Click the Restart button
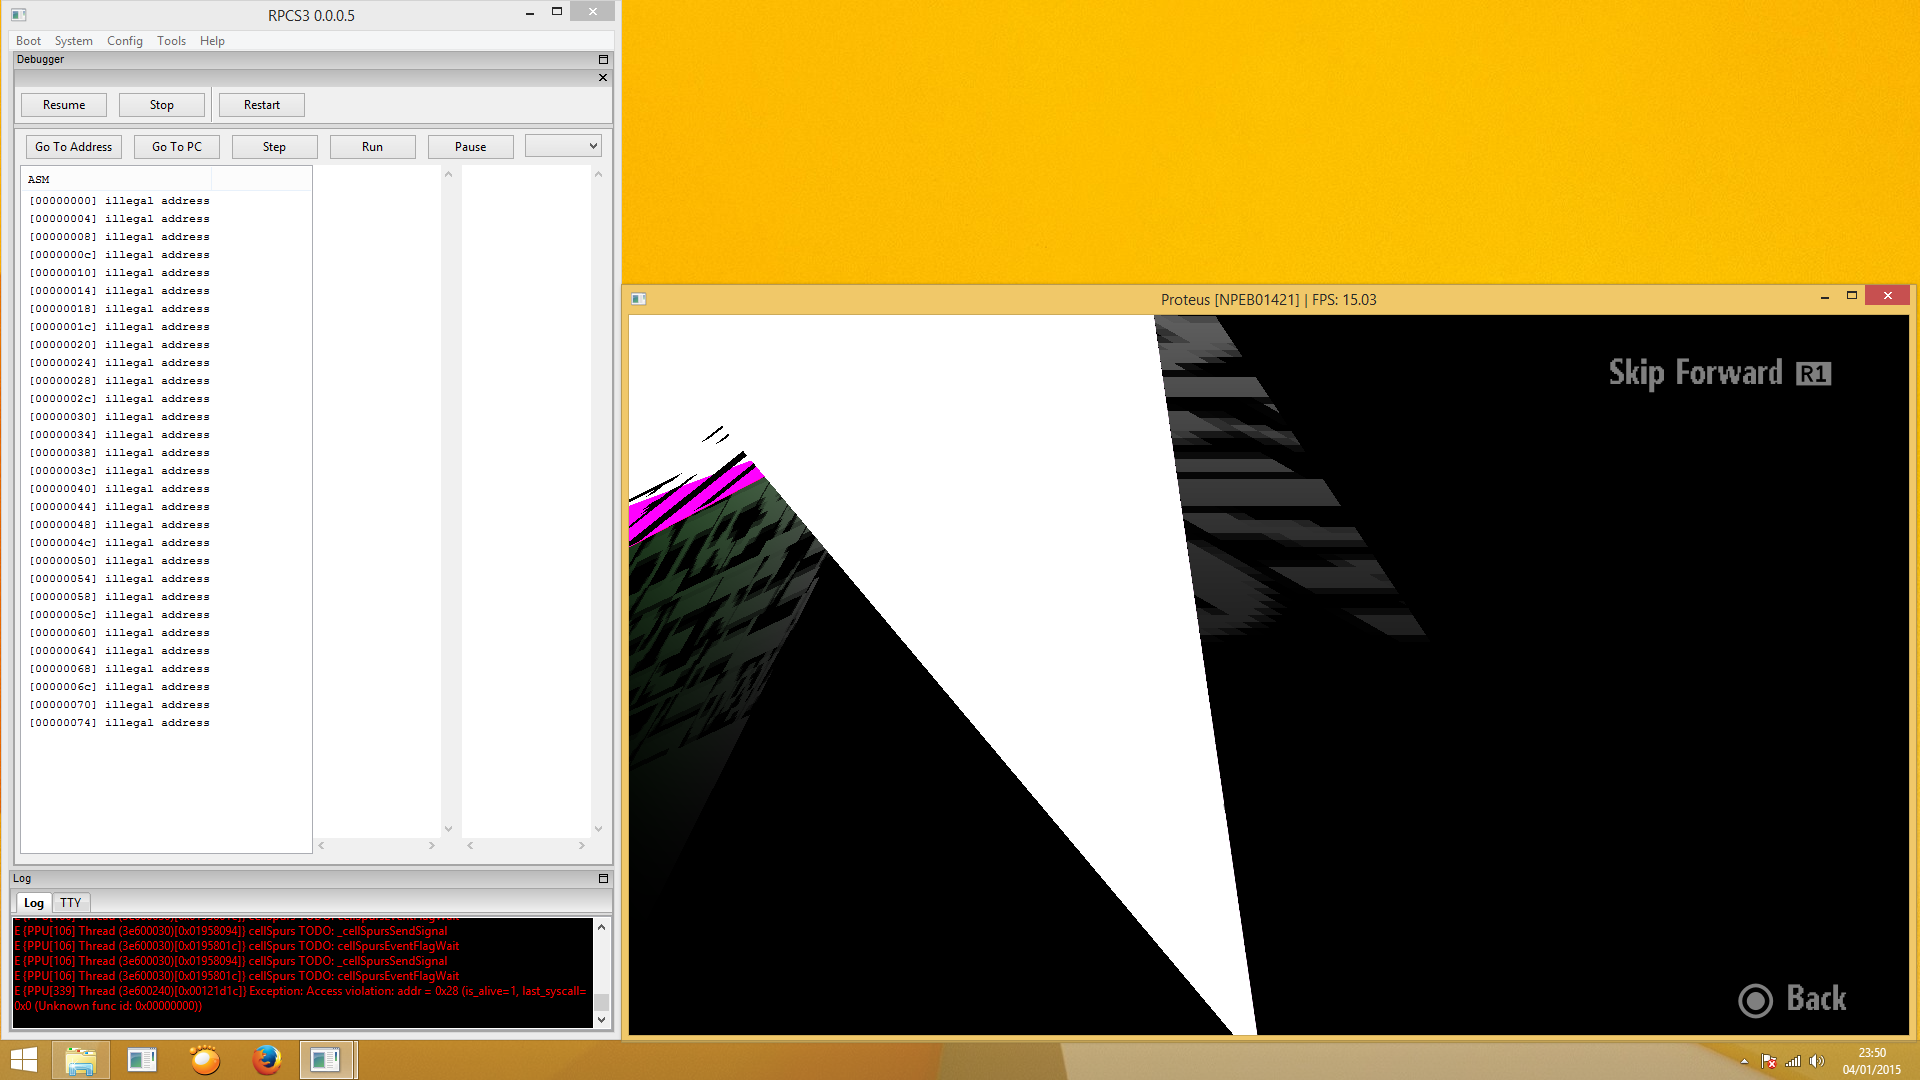This screenshot has width=1920, height=1080. tap(262, 105)
